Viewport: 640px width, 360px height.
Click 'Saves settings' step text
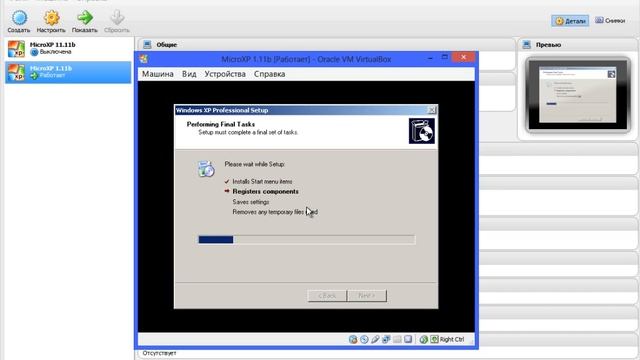pyautogui.click(x=251, y=202)
